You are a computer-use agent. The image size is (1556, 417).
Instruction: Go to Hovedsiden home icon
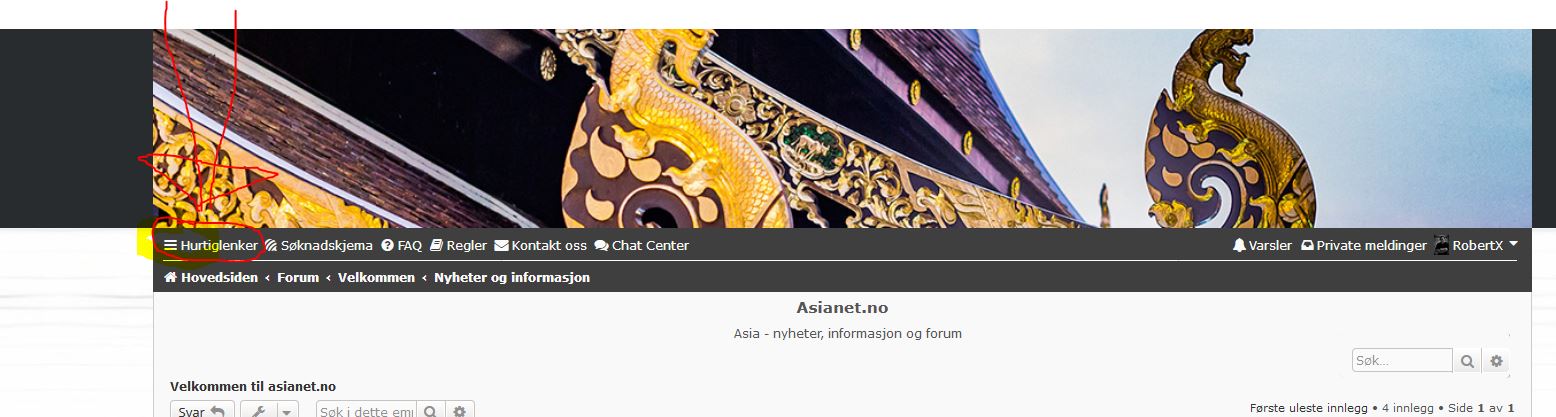171,277
